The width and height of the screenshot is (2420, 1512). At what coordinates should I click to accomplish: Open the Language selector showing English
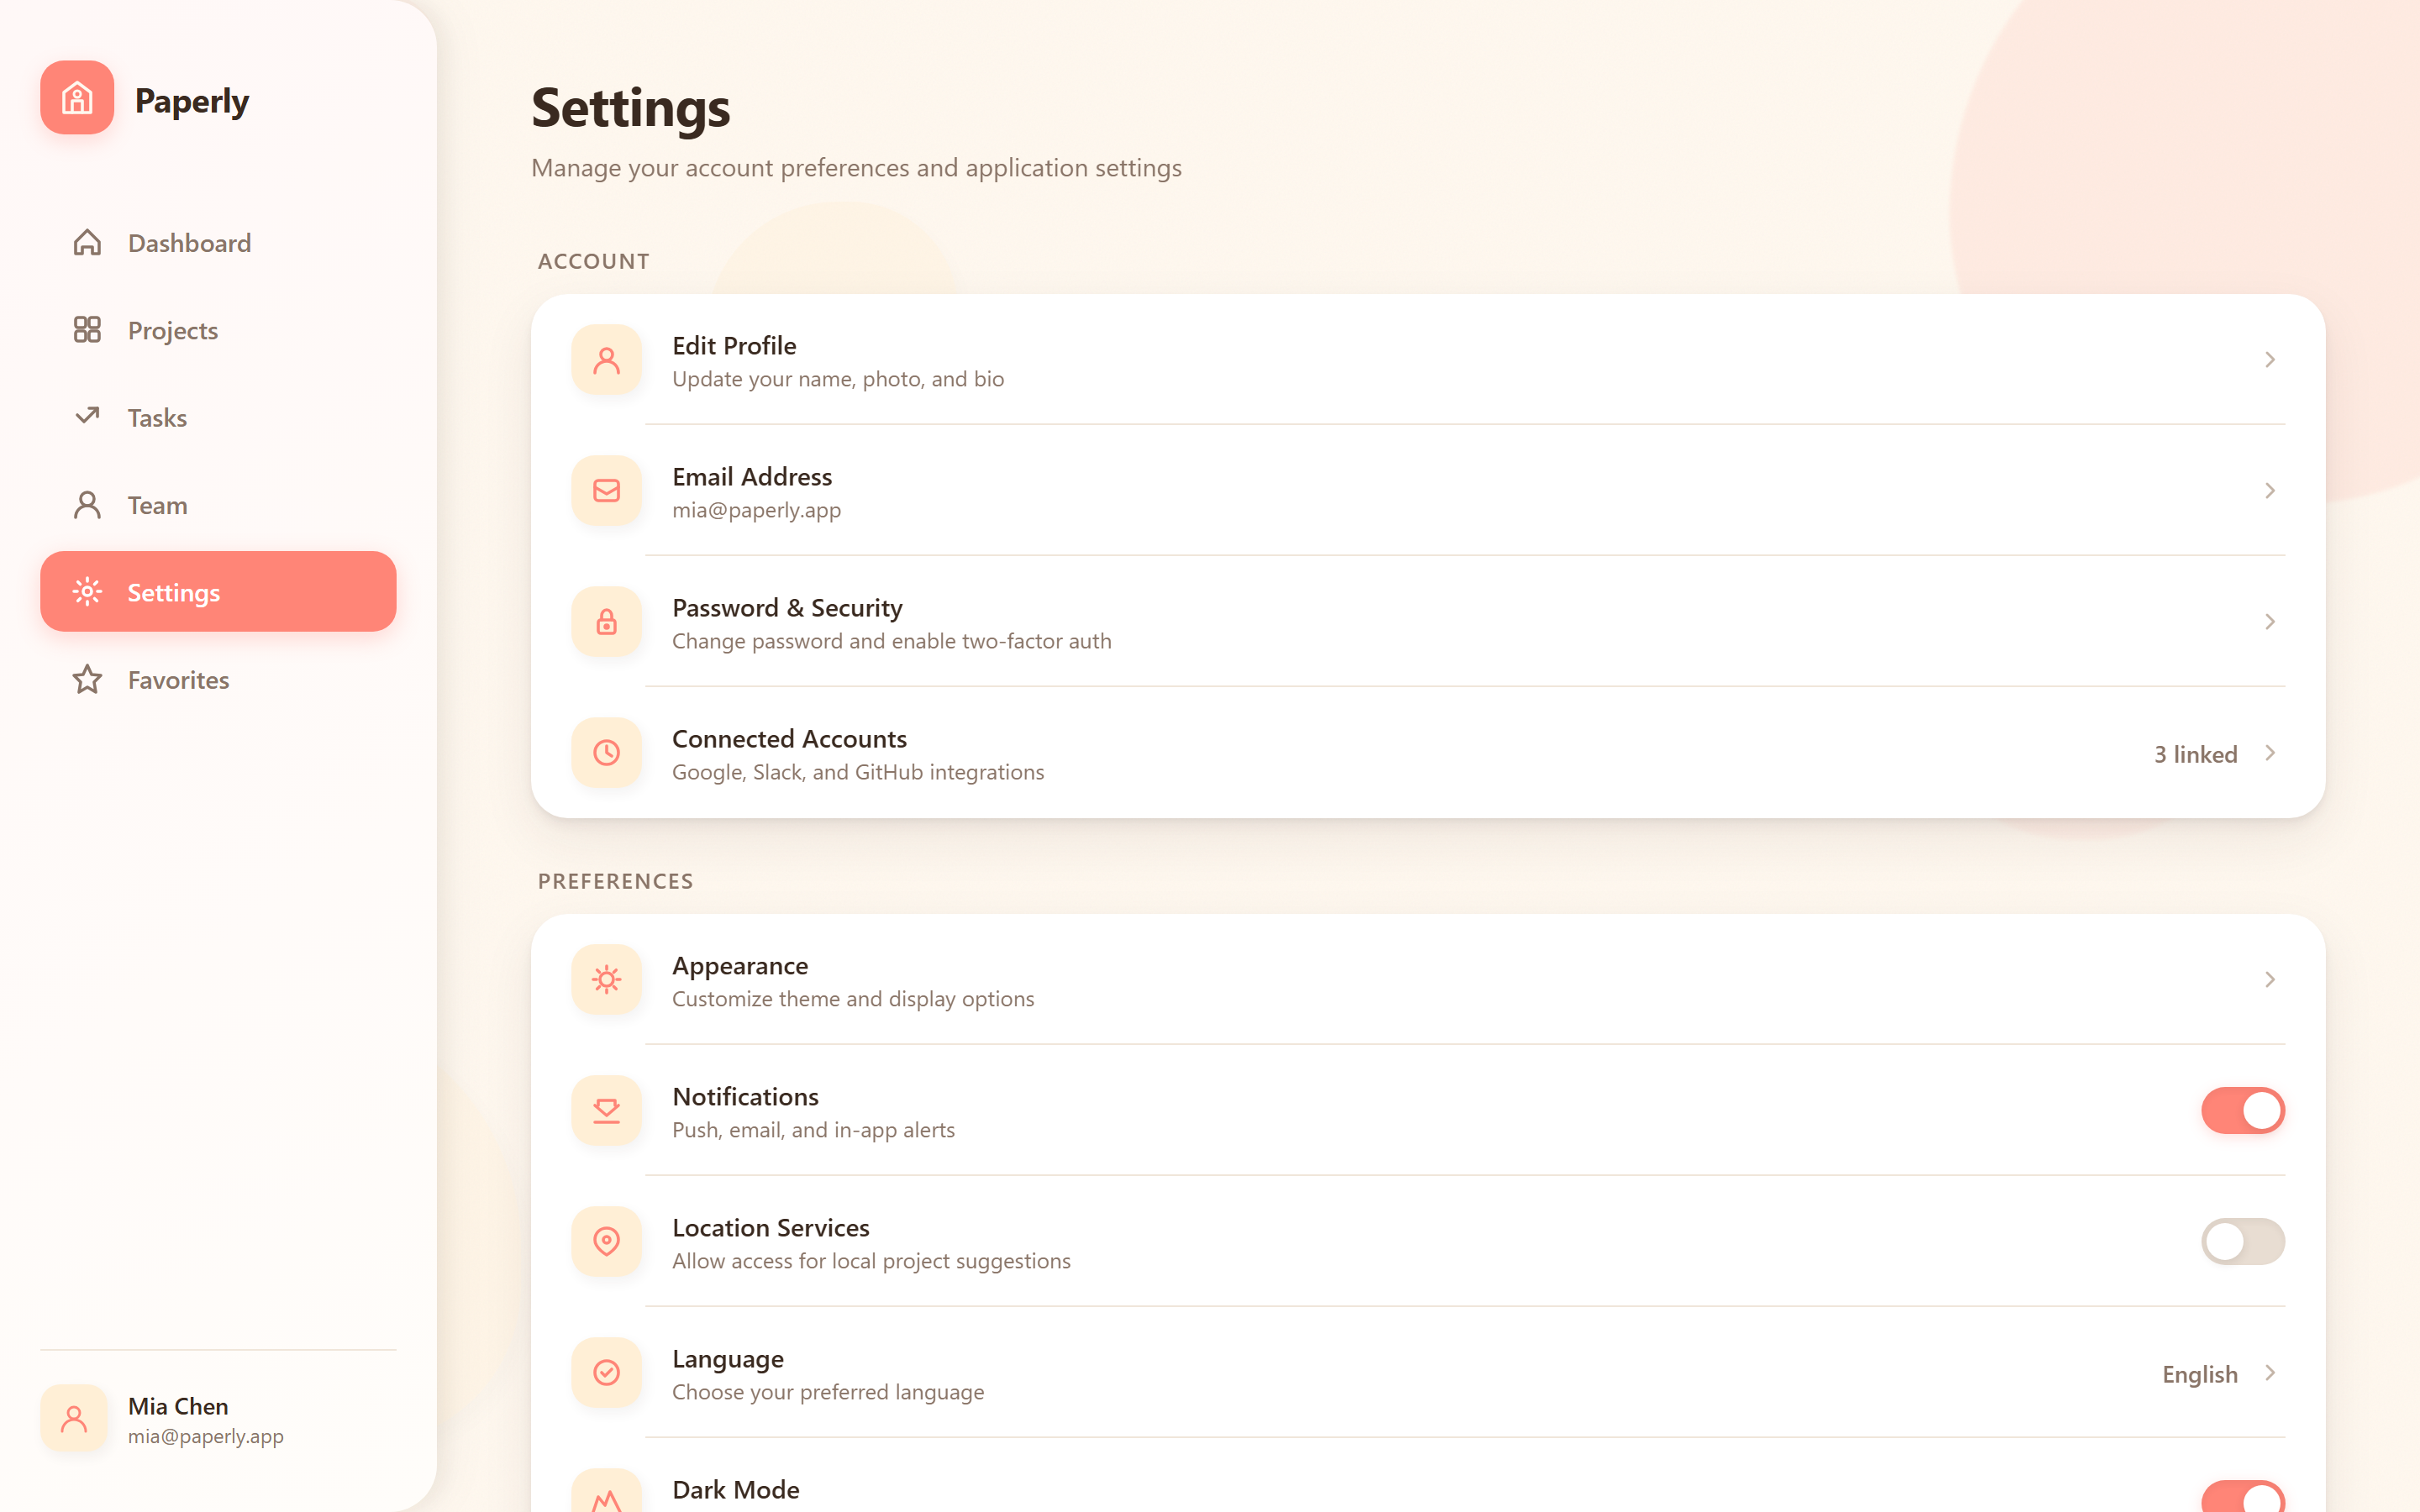(x=2219, y=1374)
